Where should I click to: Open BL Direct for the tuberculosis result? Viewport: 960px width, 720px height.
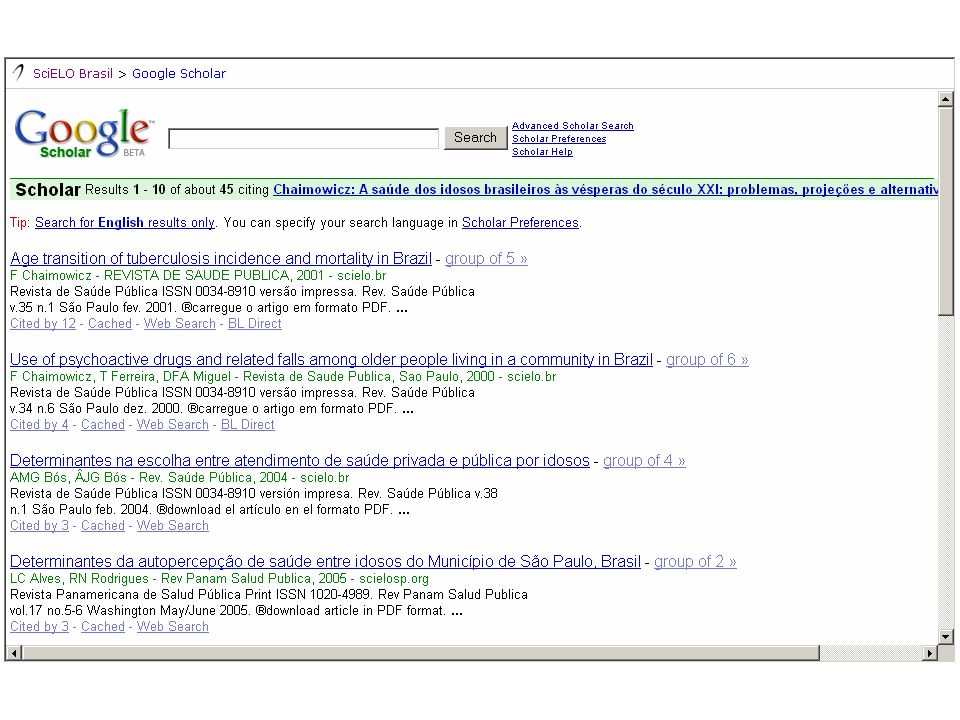[255, 323]
